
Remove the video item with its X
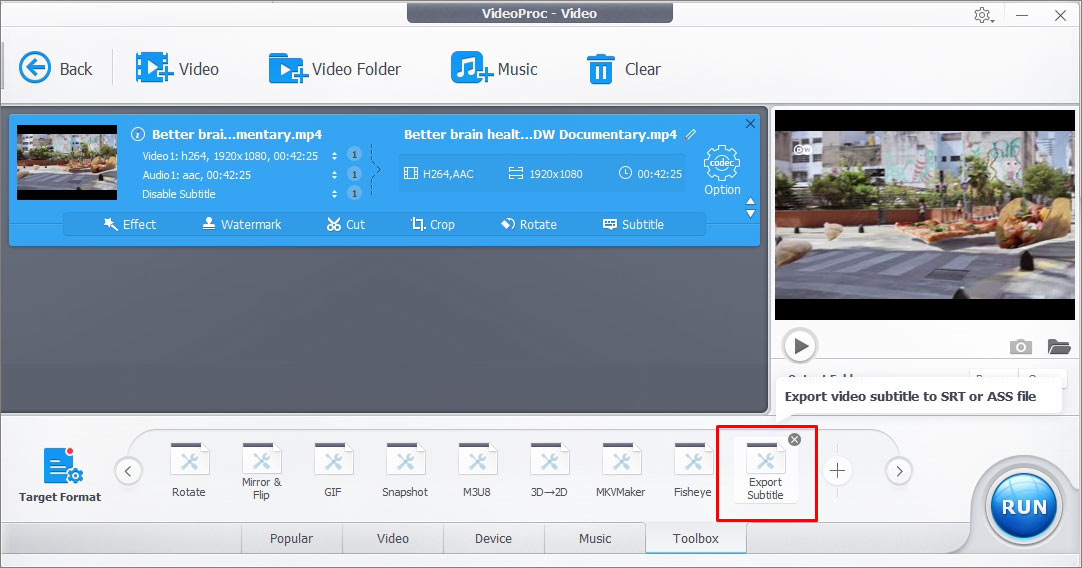coord(750,124)
